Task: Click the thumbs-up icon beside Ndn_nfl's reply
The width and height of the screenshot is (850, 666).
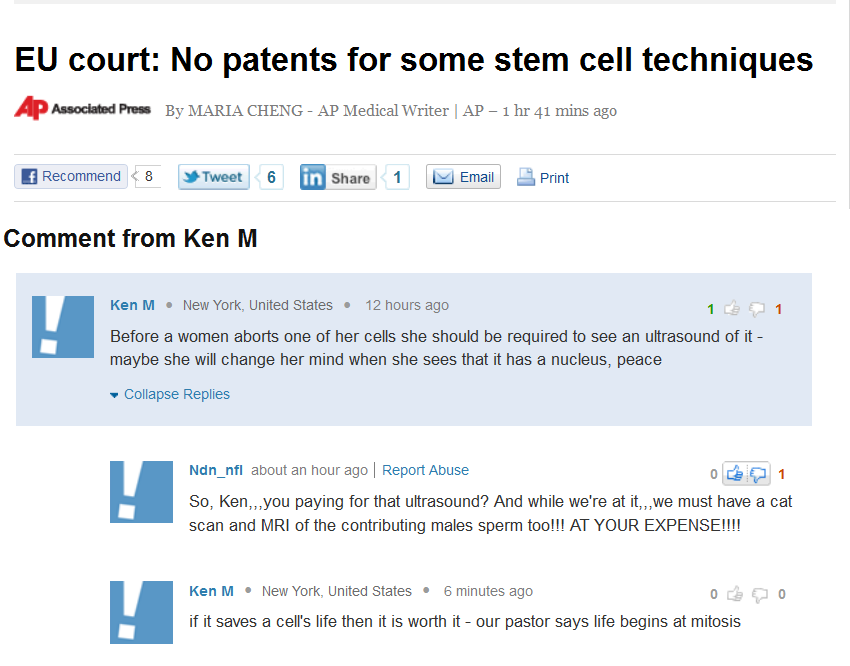Action: [733, 474]
